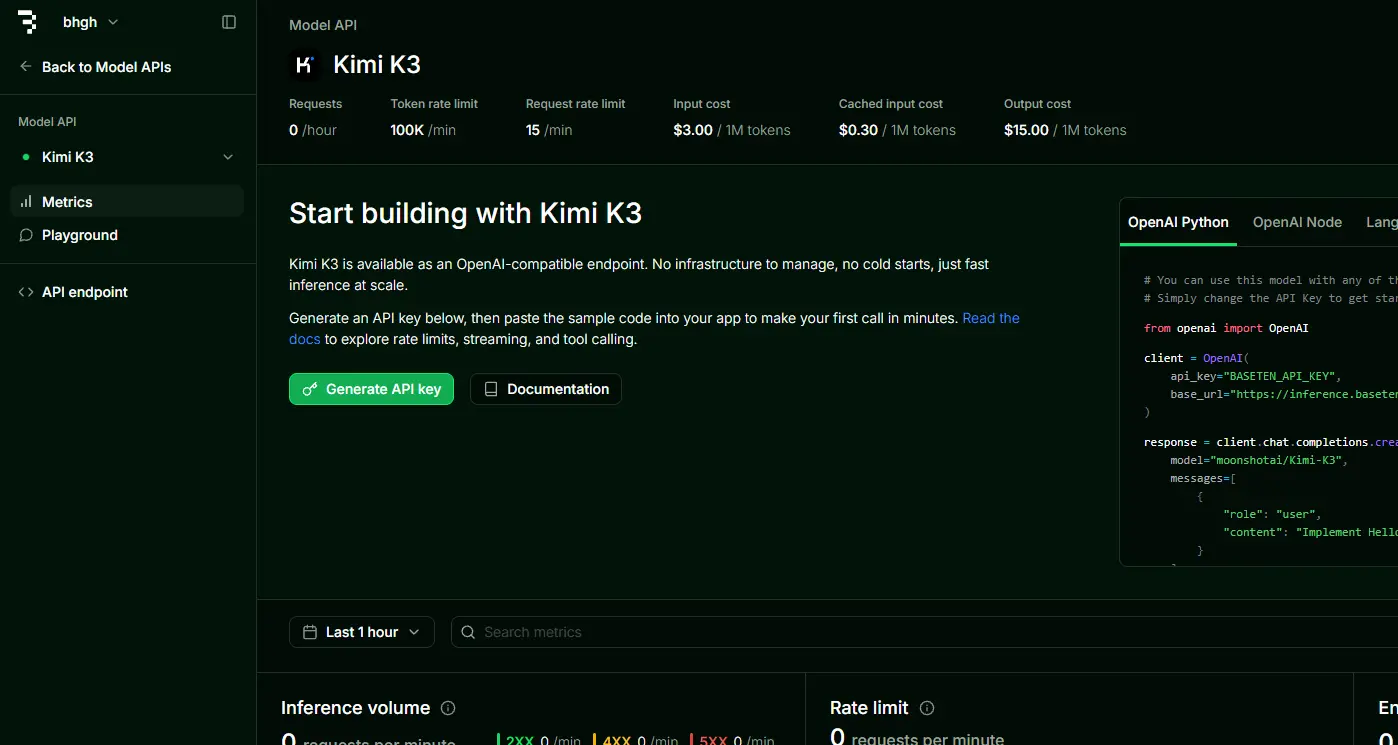
Task: Click the Baseten logo icon
Action: 28,22
